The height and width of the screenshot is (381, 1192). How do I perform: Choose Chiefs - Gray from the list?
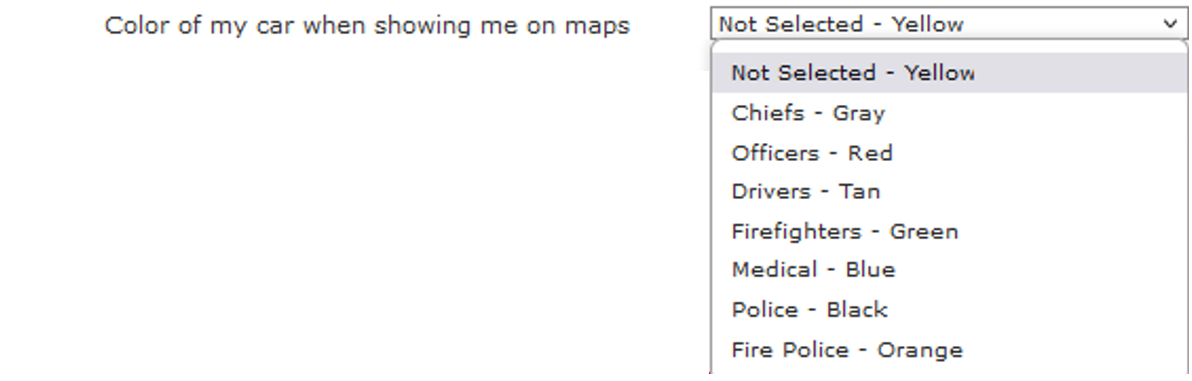pyautogui.click(x=949, y=113)
